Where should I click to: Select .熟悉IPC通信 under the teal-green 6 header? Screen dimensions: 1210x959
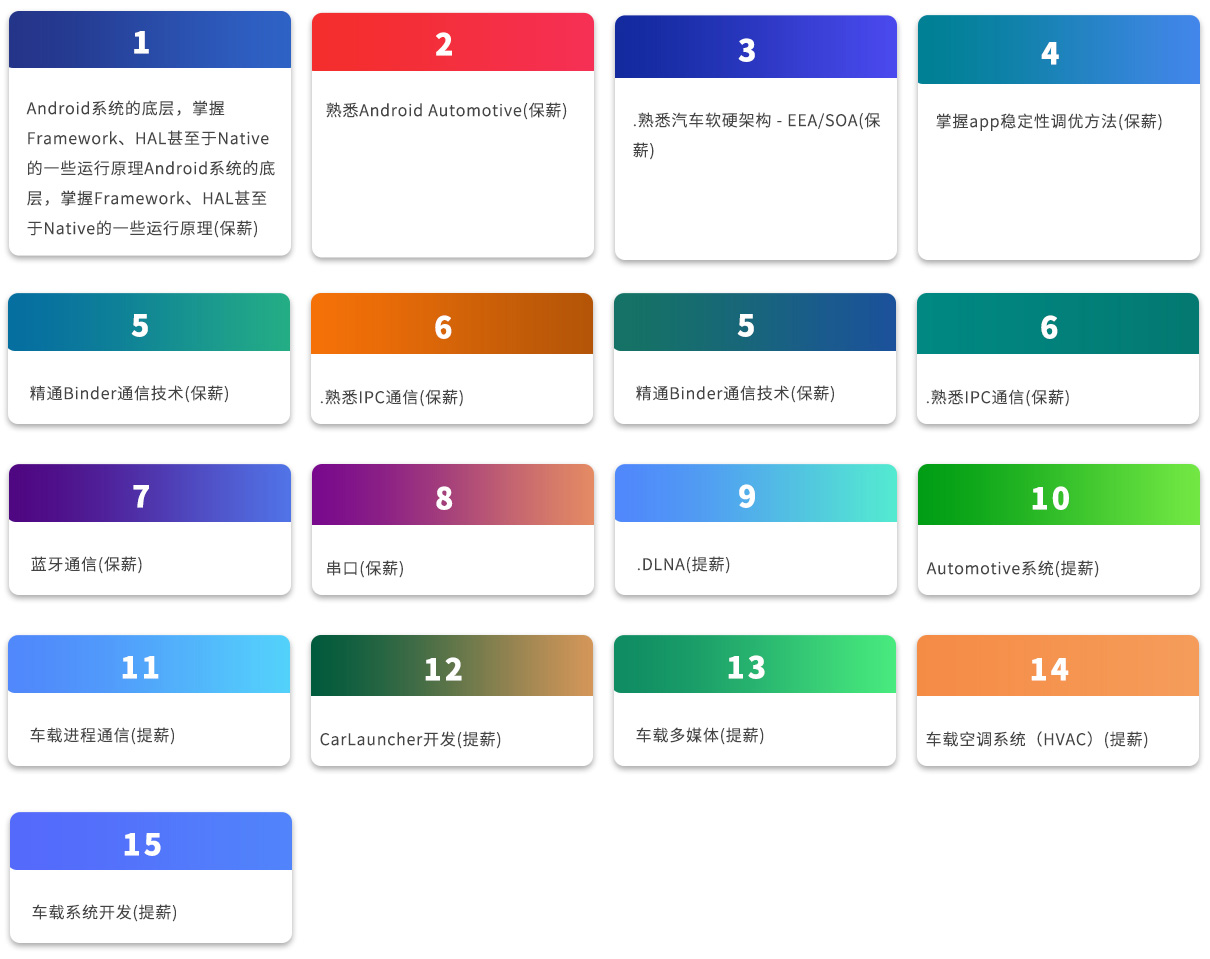click(998, 397)
